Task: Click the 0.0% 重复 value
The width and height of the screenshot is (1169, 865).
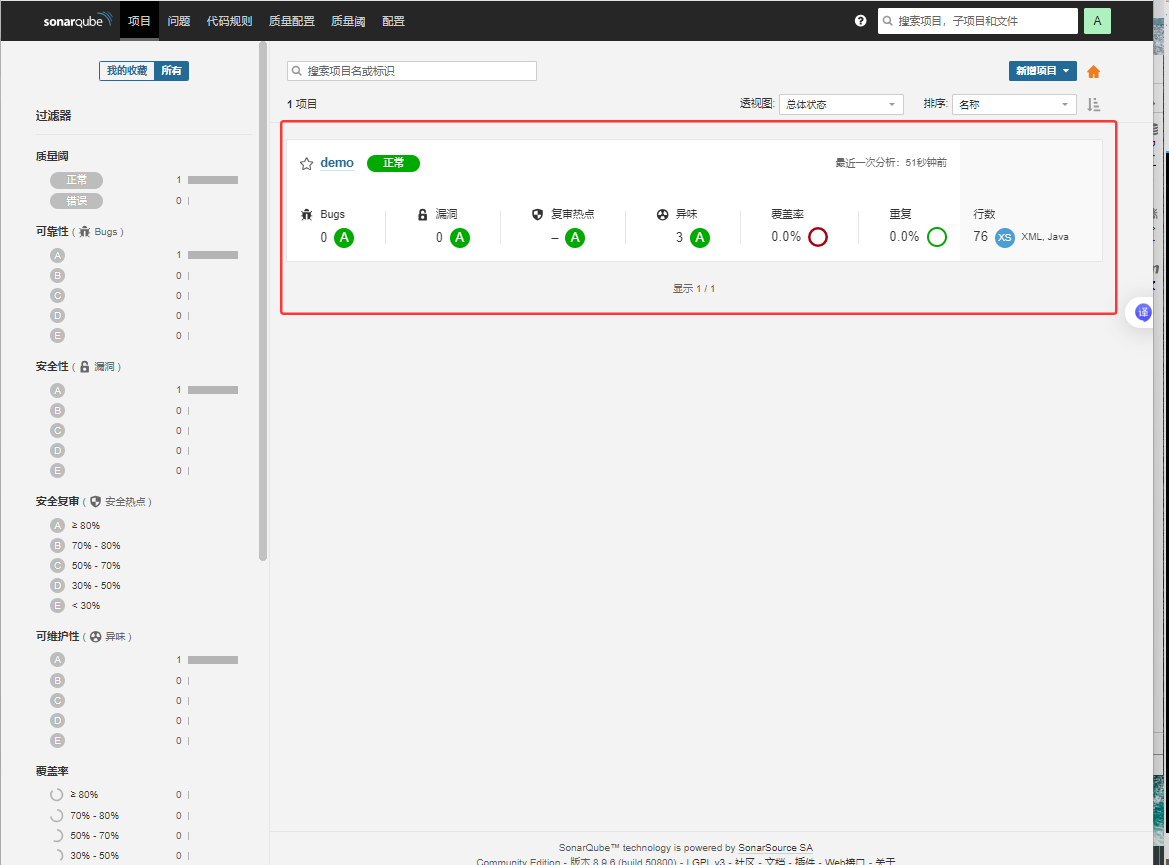Action: tap(904, 236)
